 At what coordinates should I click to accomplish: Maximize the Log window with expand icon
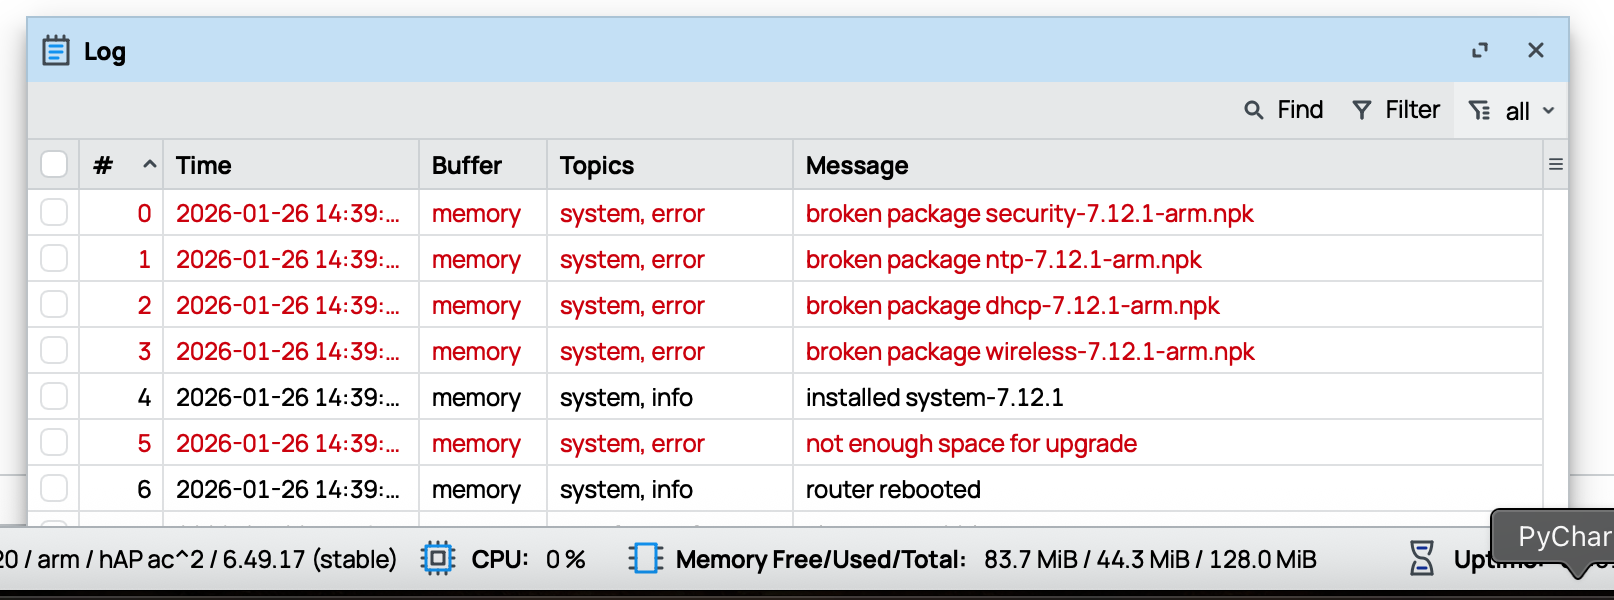[1480, 50]
